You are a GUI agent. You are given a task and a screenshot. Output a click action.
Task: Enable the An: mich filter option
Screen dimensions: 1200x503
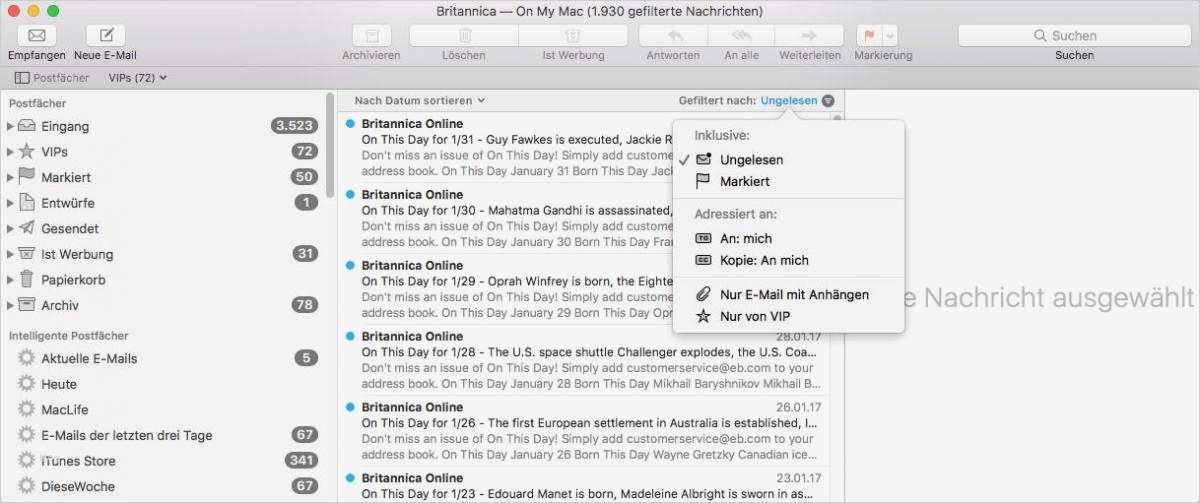[x=788, y=238]
